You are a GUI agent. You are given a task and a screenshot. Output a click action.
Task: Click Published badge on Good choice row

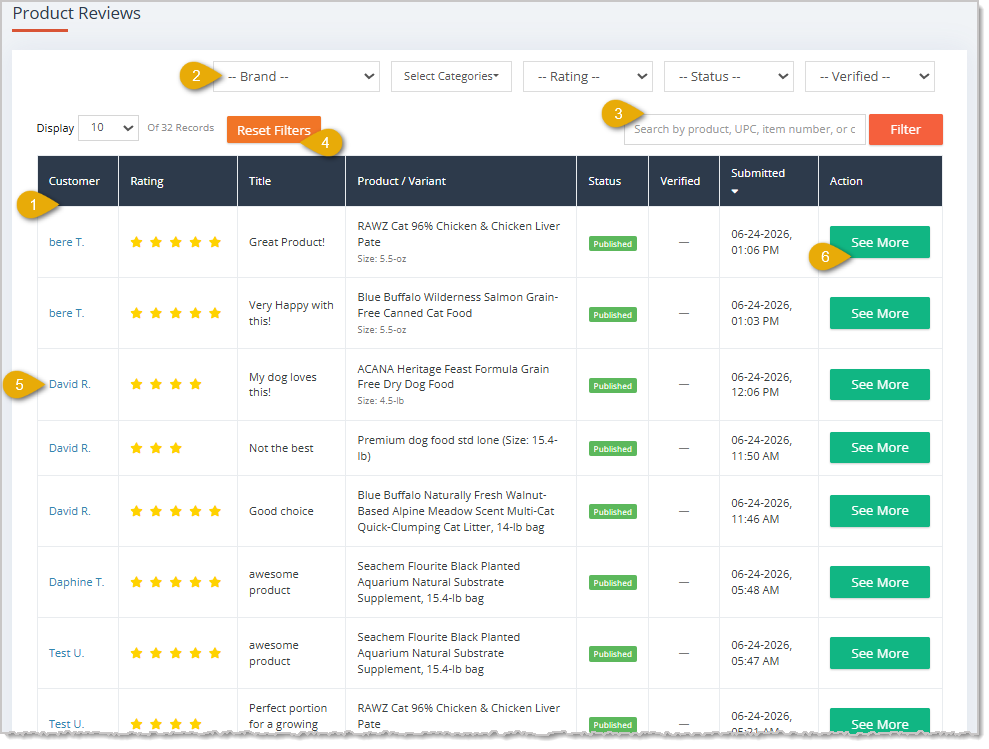(x=612, y=512)
